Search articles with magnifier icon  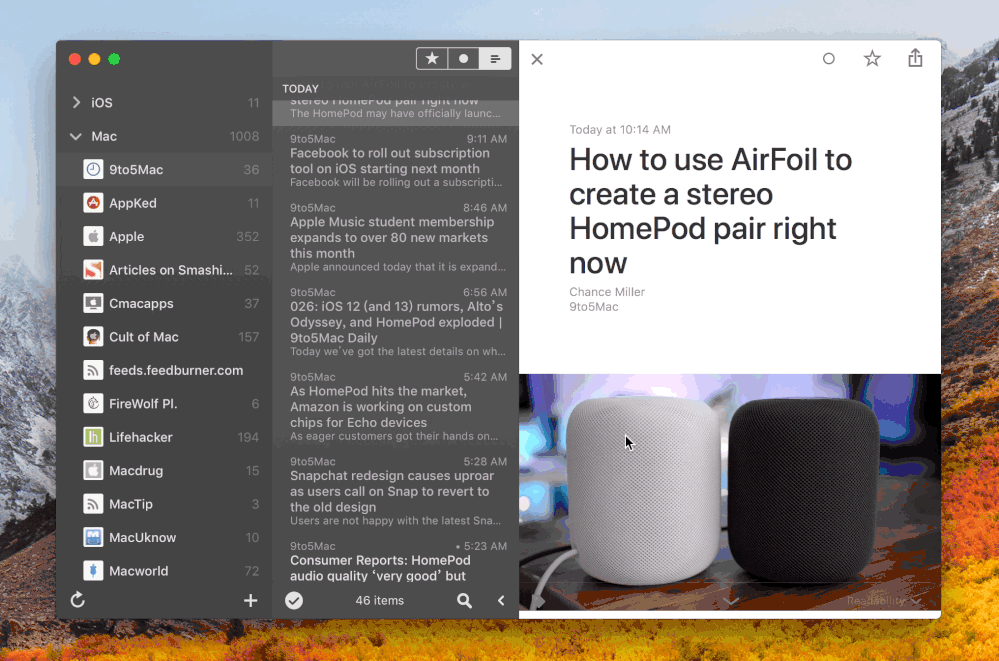pyautogui.click(x=464, y=600)
